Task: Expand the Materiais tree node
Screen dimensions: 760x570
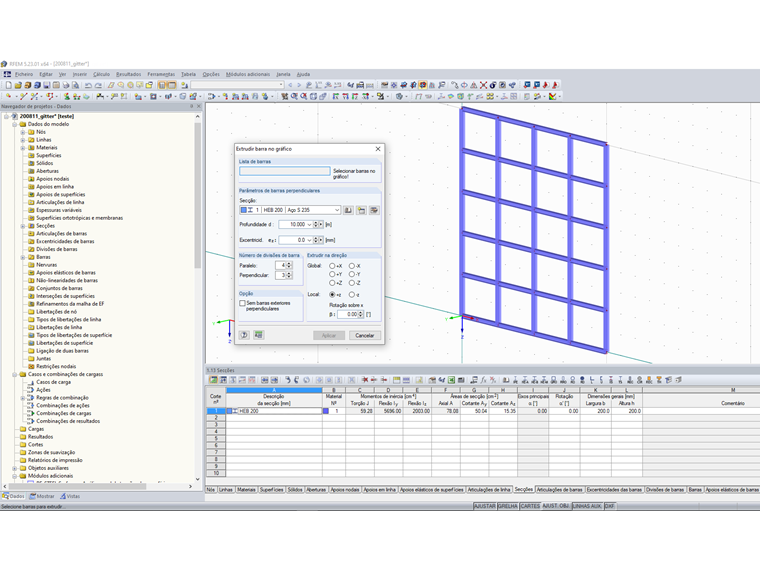Action: pos(23,147)
